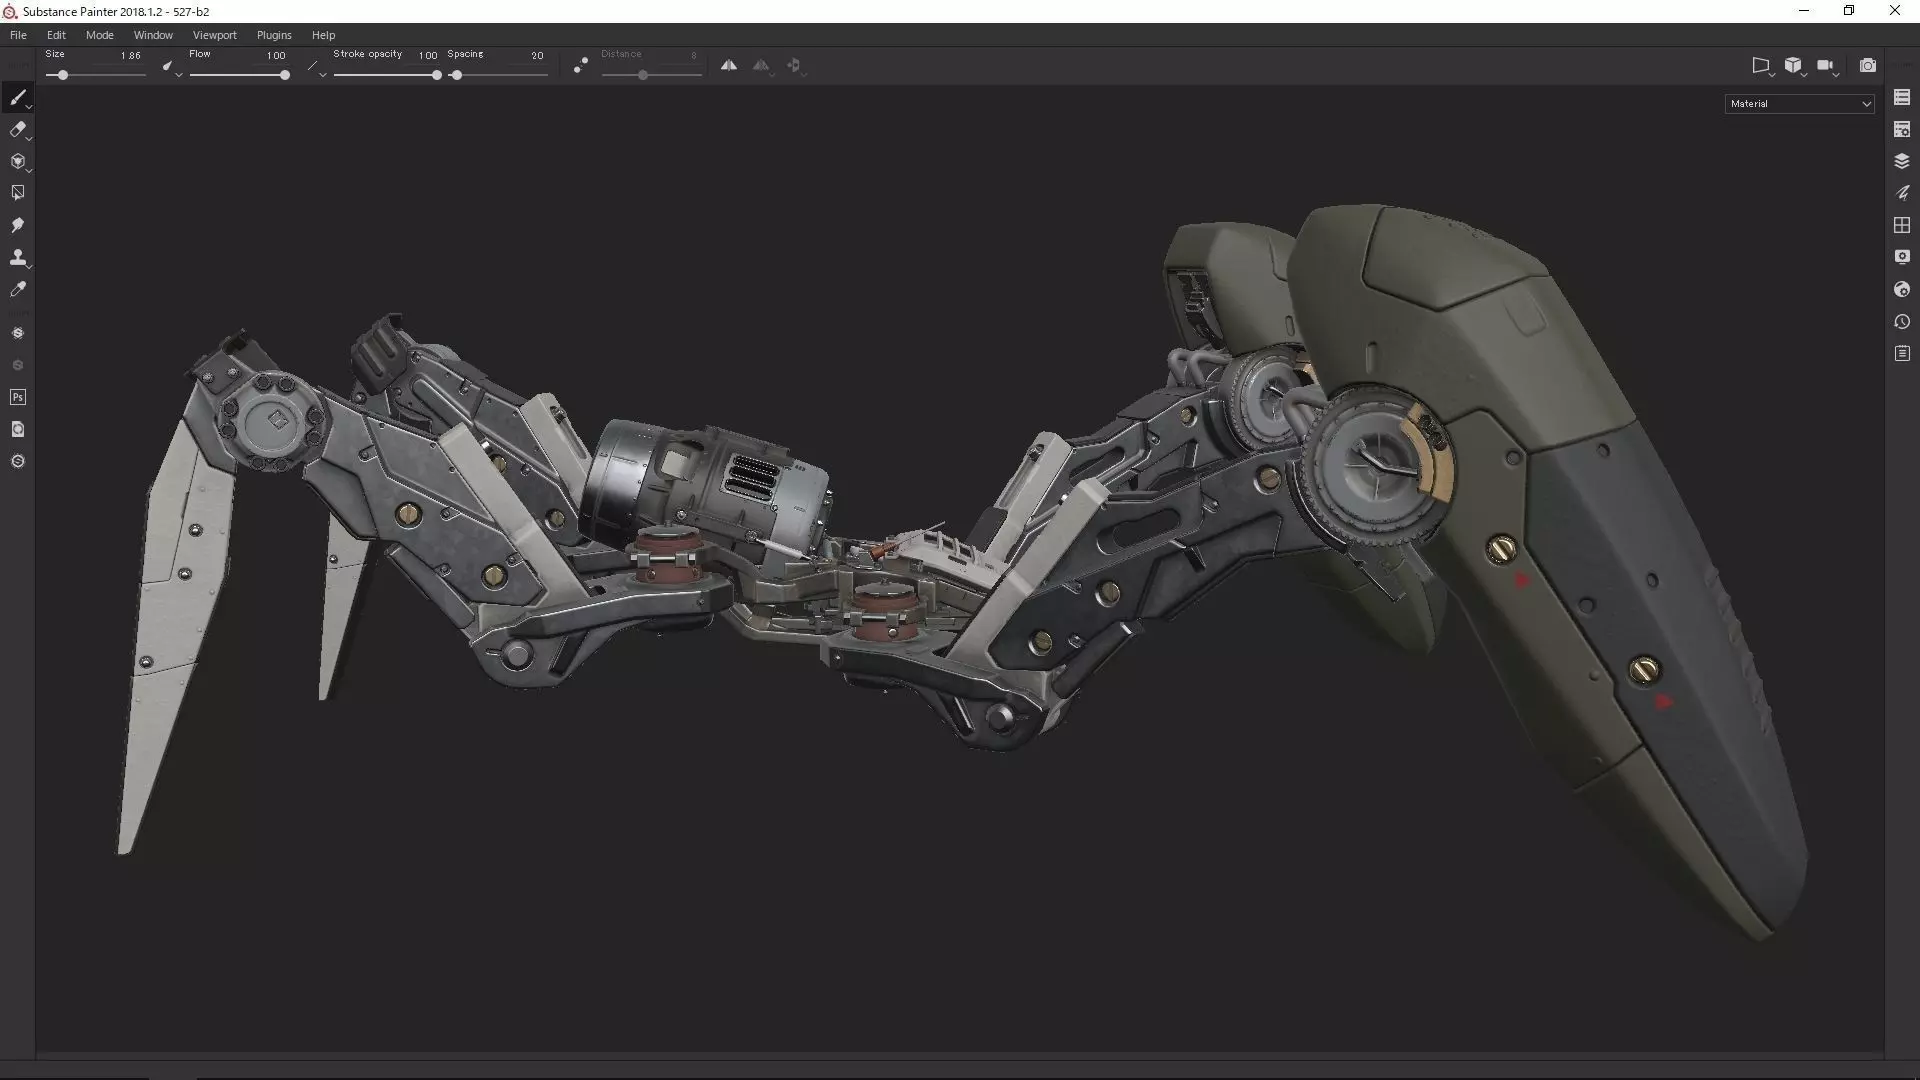
Task: Click the Flow value 100 field
Action: 275,56
